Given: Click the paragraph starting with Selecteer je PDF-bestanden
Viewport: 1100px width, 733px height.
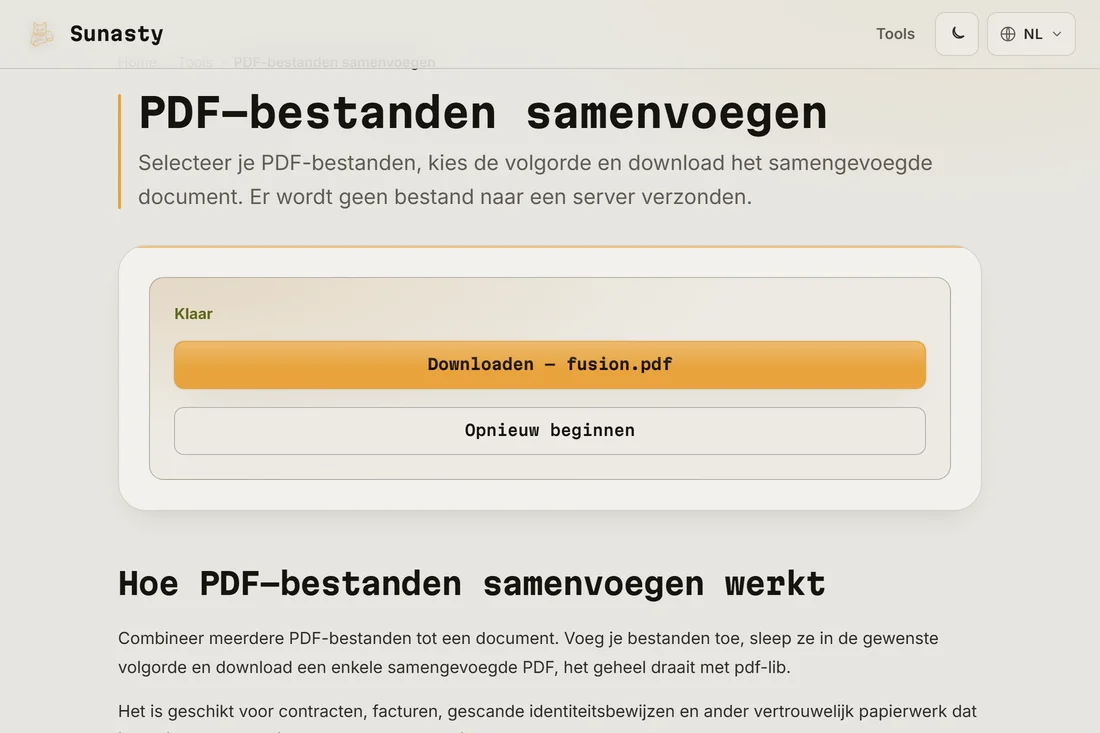Looking at the screenshot, I should point(535,180).
